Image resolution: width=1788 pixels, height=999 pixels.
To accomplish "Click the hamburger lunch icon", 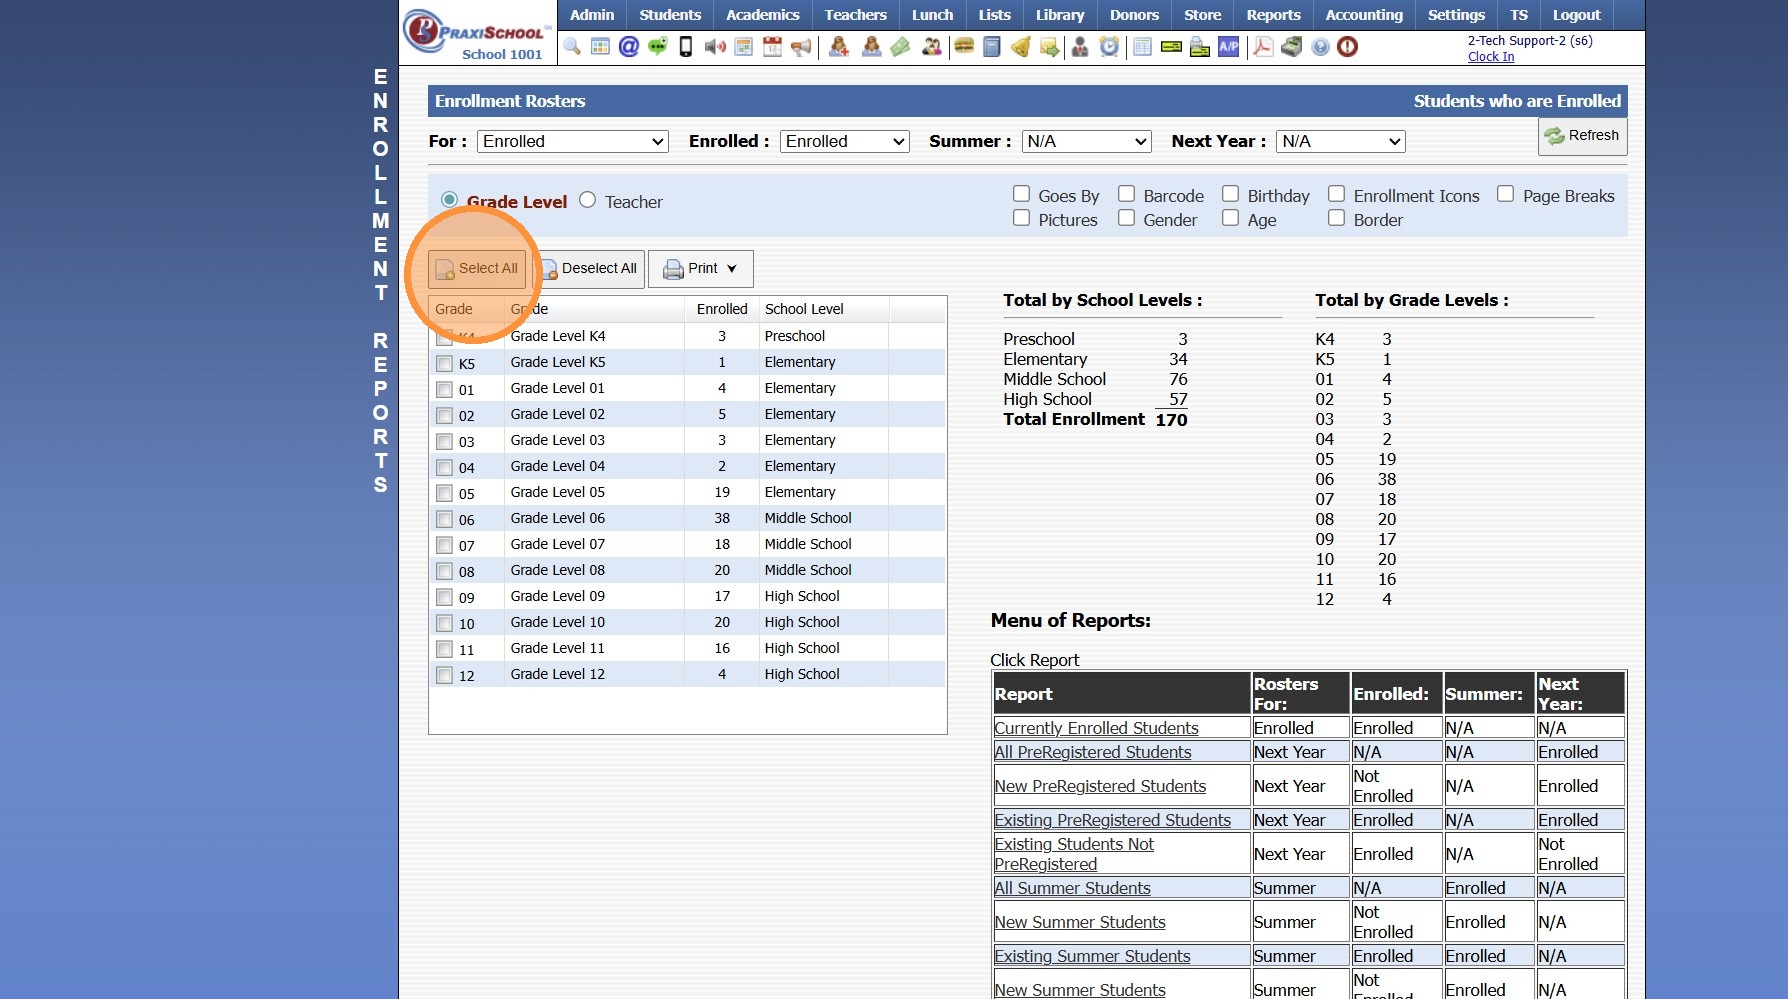I will click(964, 47).
